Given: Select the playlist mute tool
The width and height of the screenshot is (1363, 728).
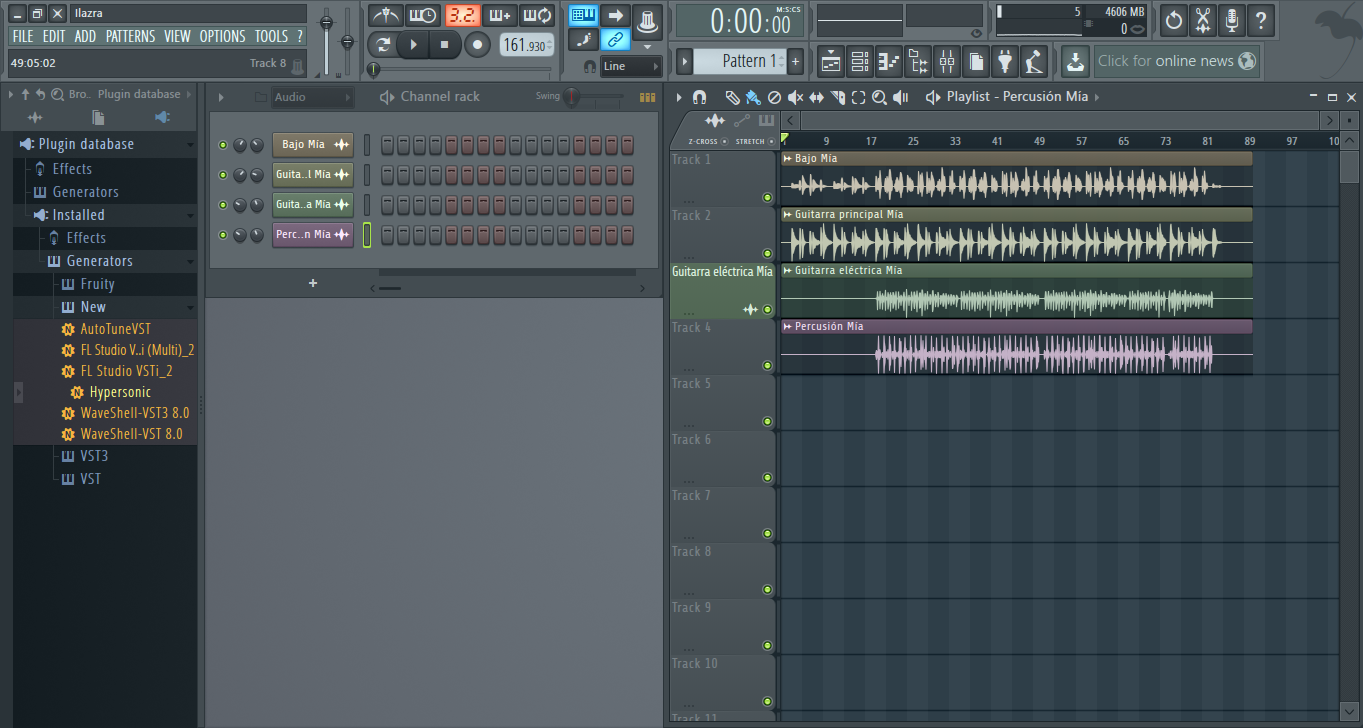Looking at the screenshot, I should point(795,97).
